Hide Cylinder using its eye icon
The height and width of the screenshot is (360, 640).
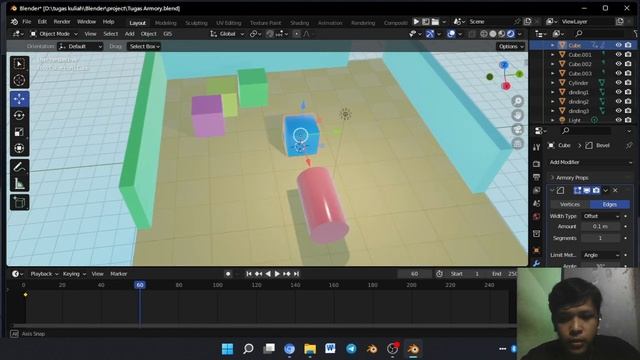(618, 82)
